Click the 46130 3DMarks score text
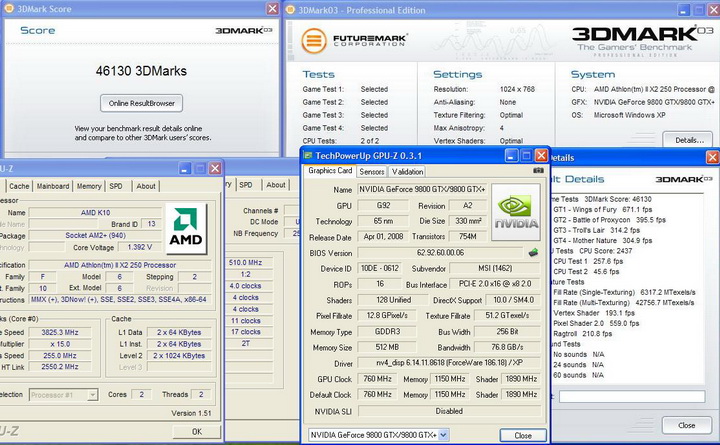This screenshot has height=445, width=720. point(141,71)
